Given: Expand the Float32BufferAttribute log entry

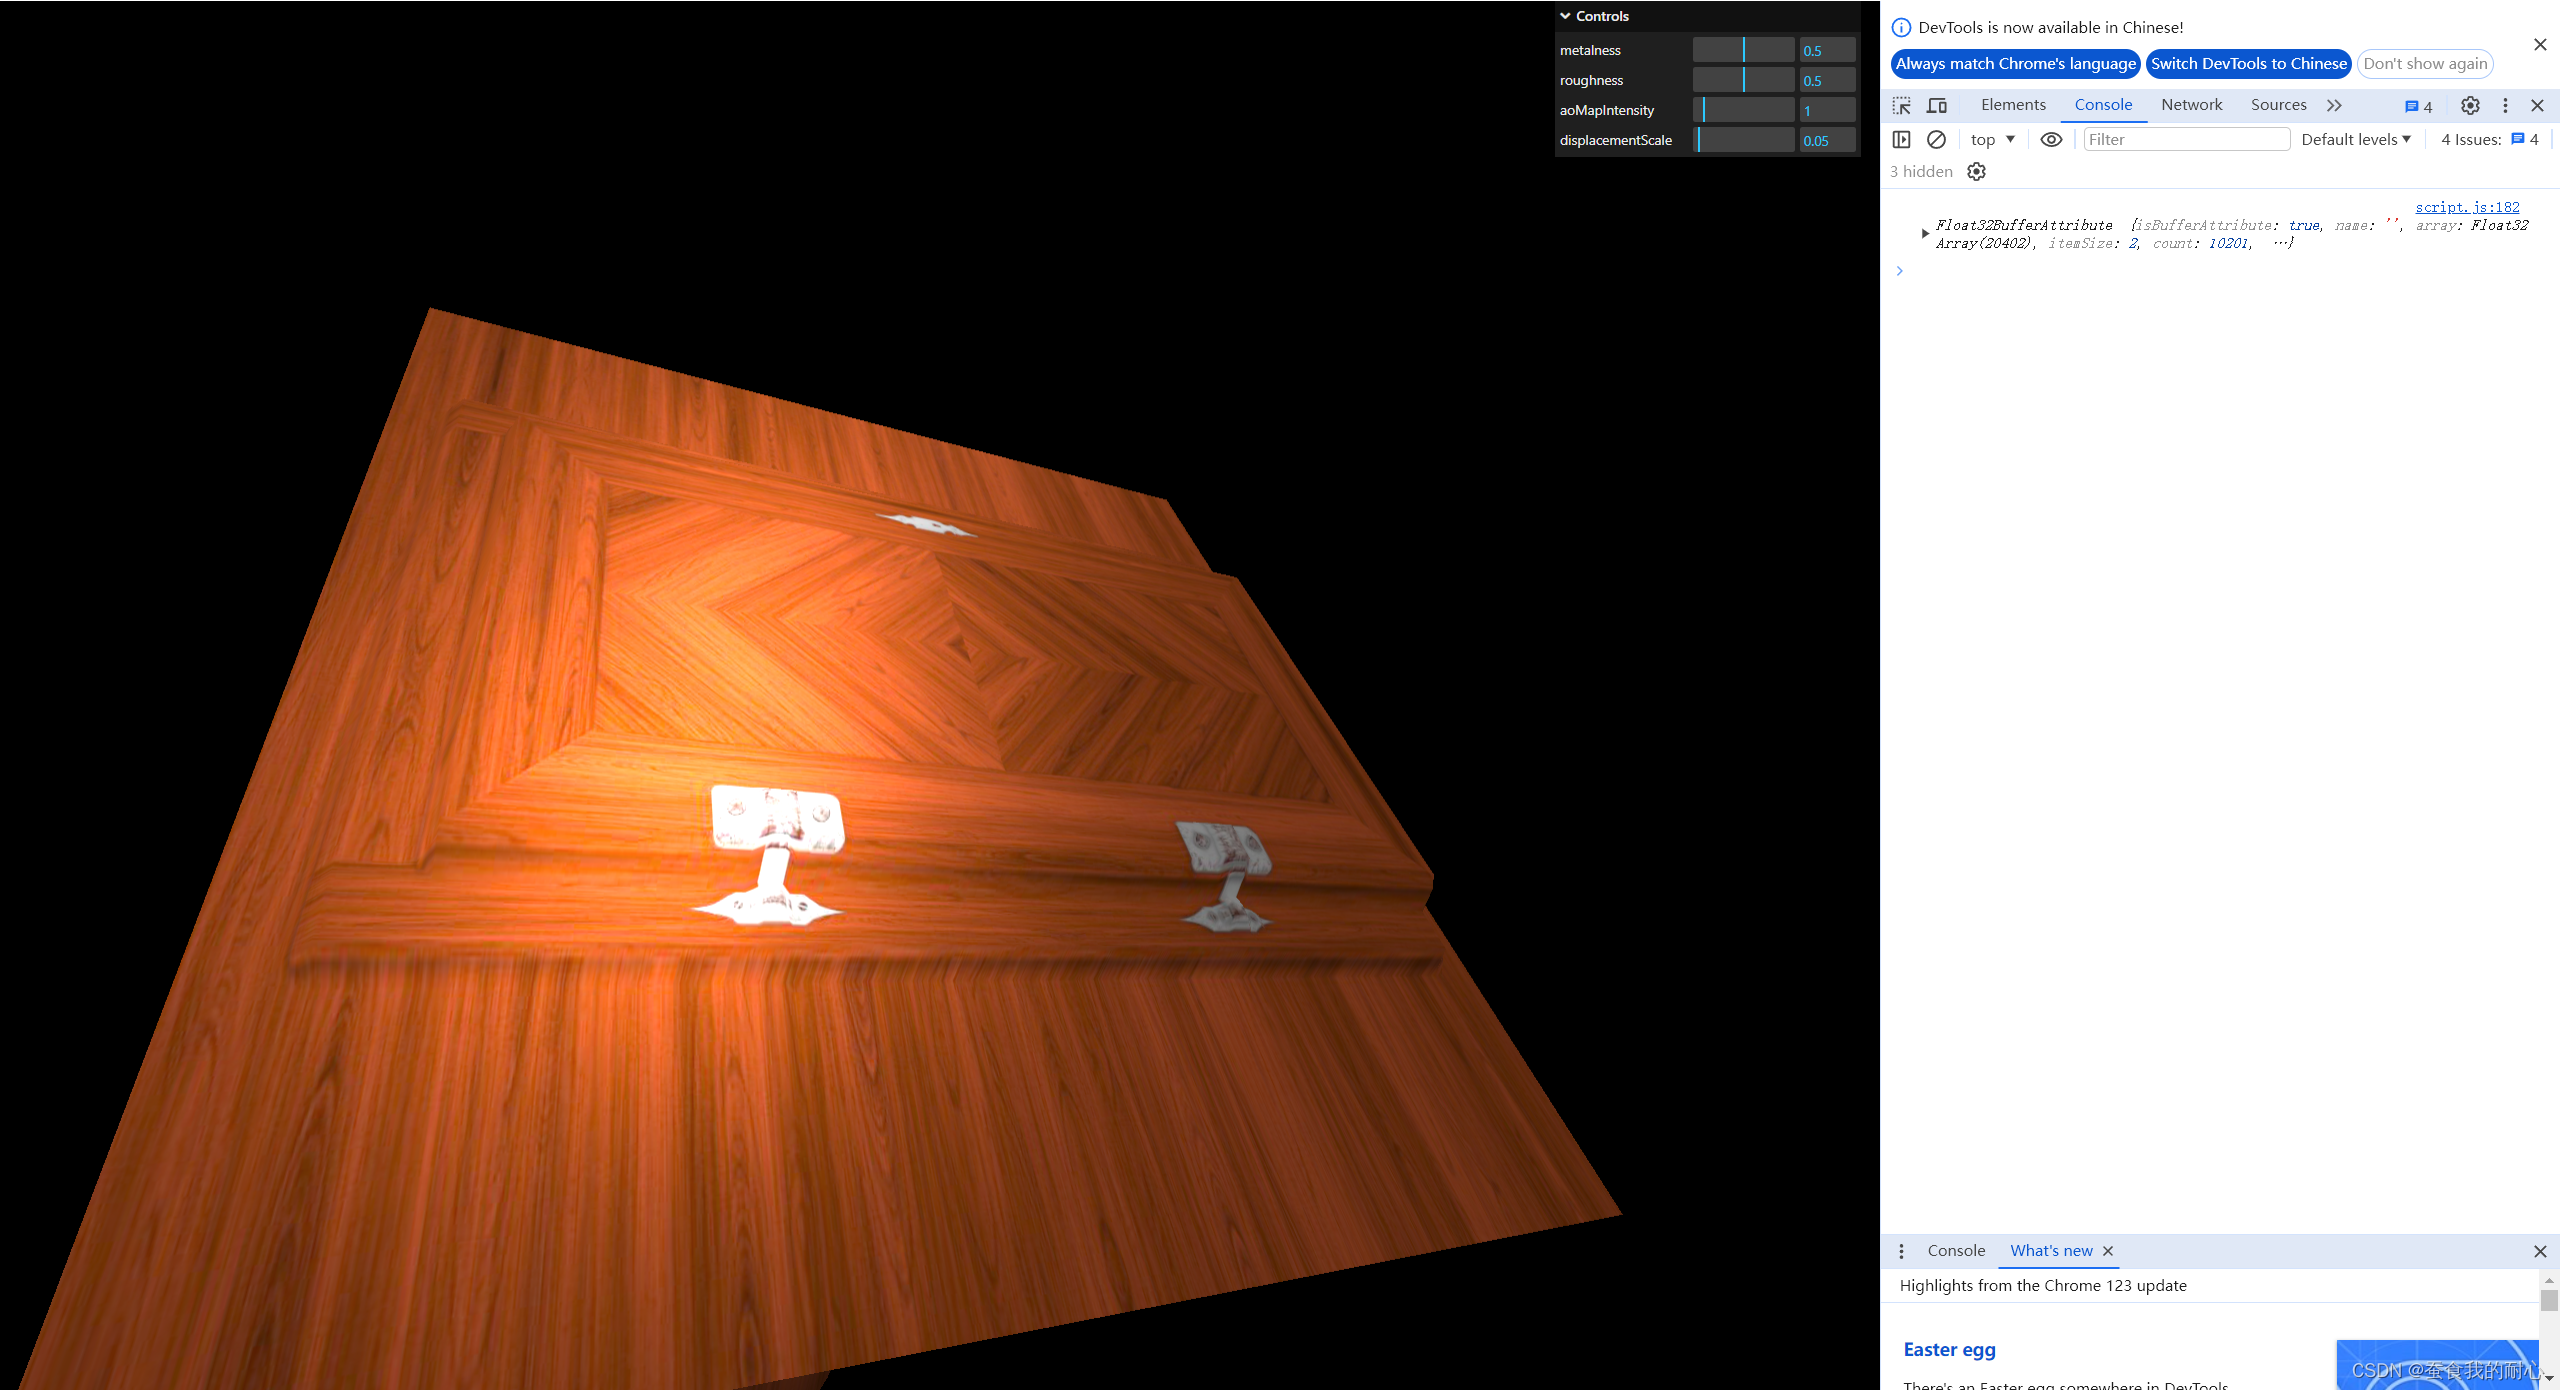Looking at the screenshot, I should pyautogui.click(x=1925, y=233).
